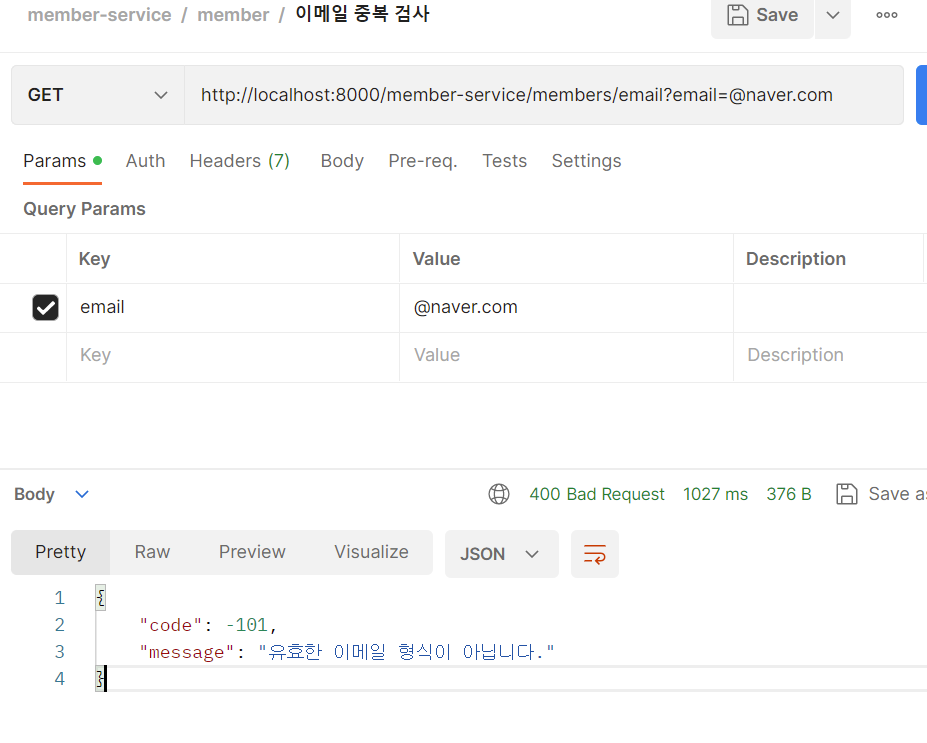The height and width of the screenshot is (743, 927).
Task: Switch response view to Raw
Action: [x=151, y=551]
